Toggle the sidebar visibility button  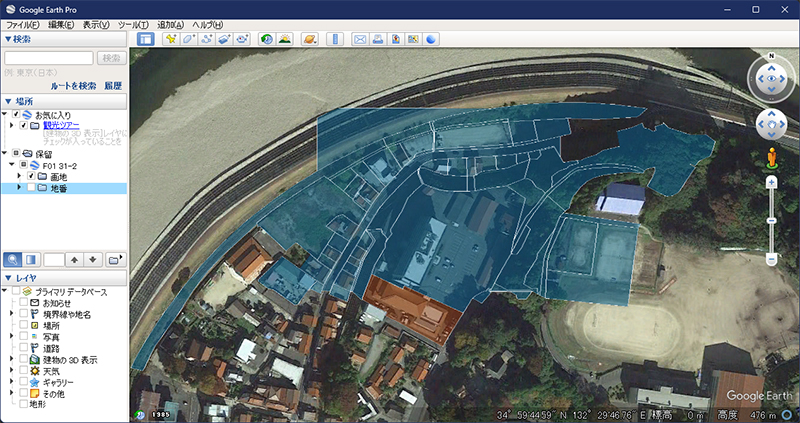[145, 39]
